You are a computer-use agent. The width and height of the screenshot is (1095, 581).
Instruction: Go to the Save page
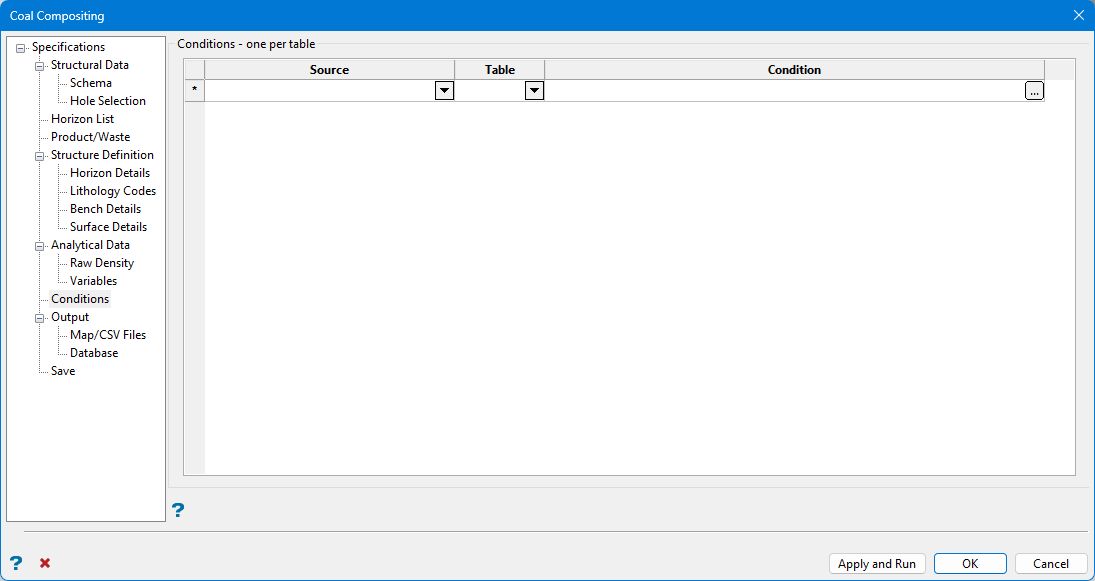(63, 371)
